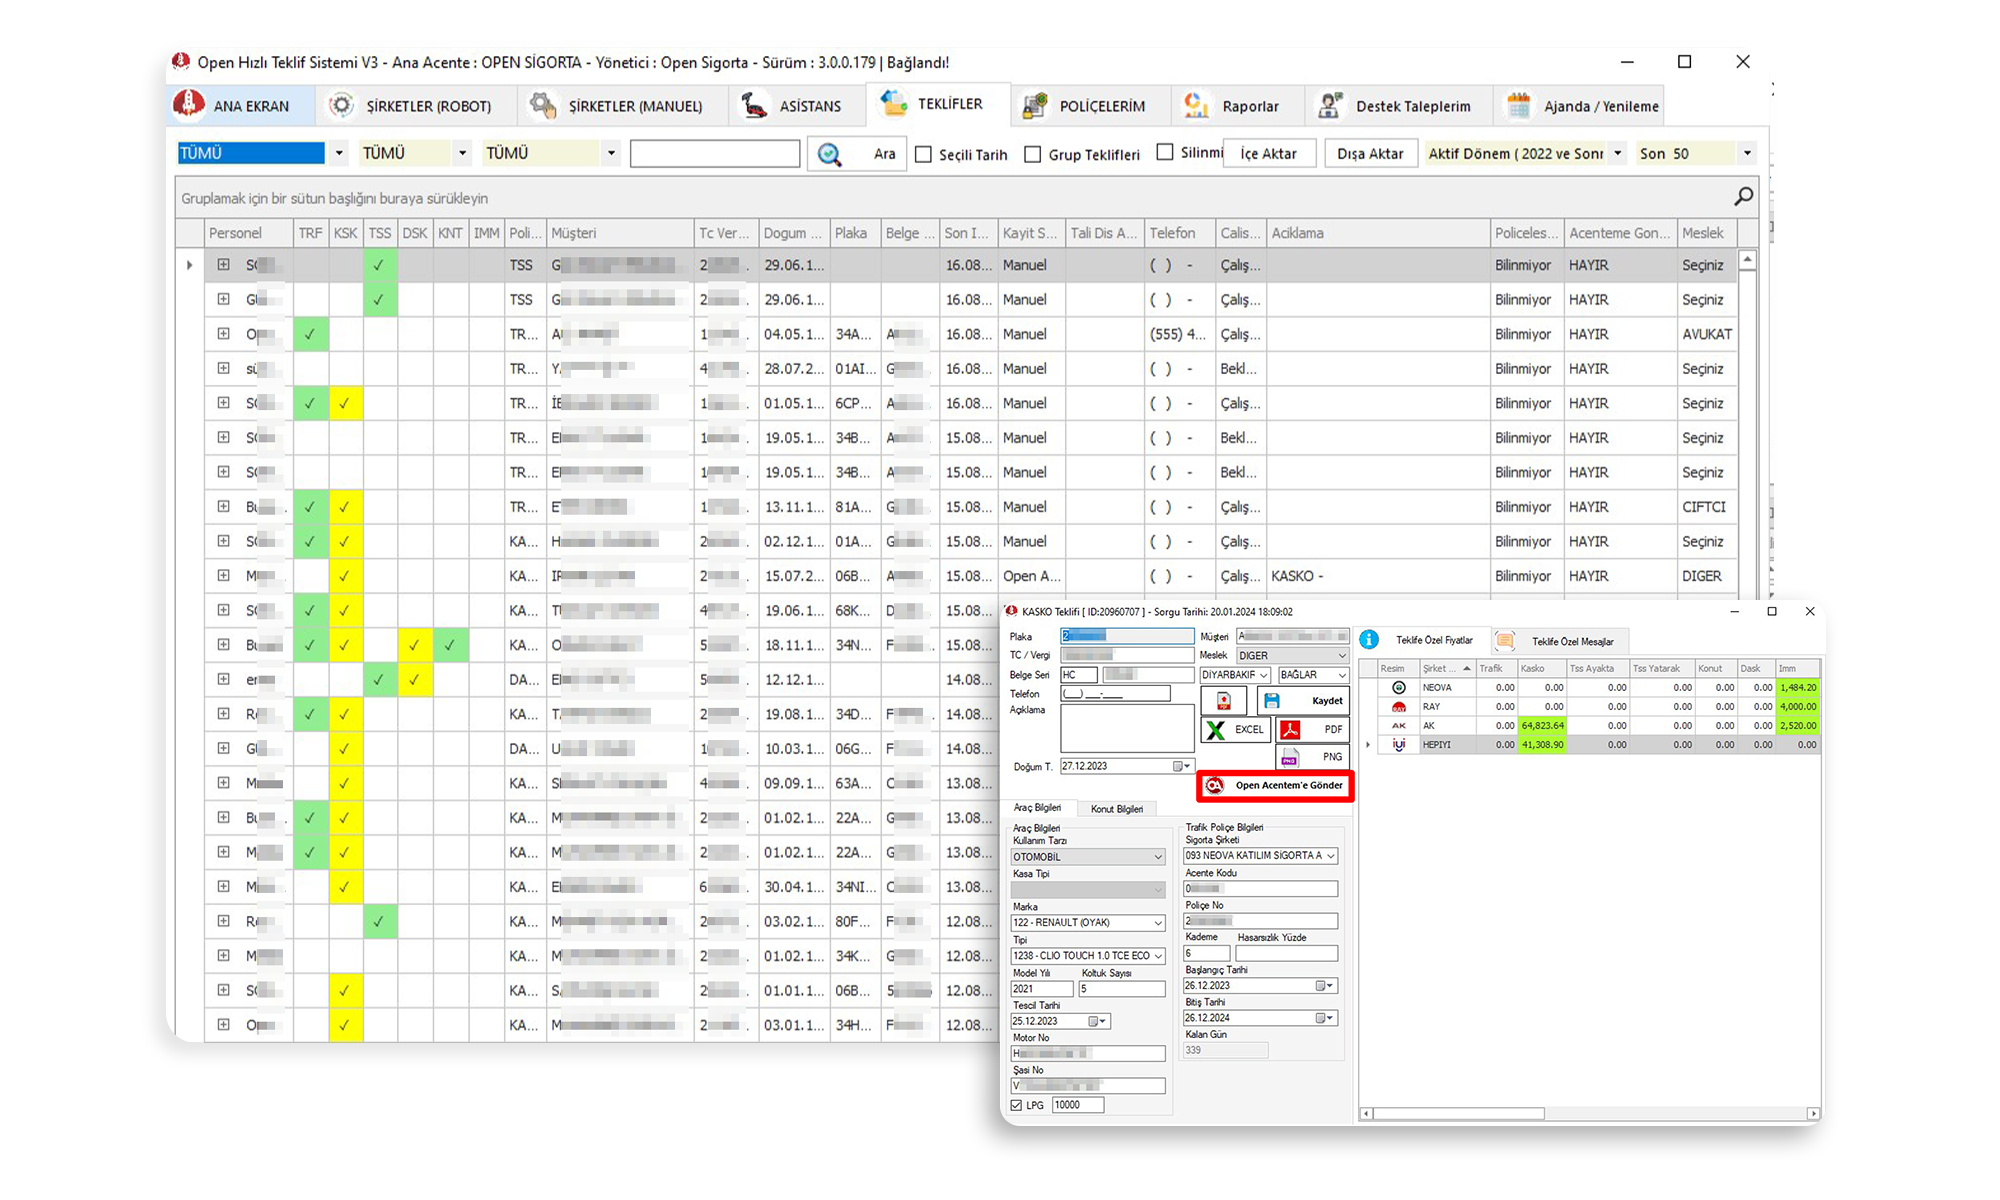This screenshot has height=1200, width=2000.
Task: Click the RAY company logo
Action: click(x=1399, y=707)
